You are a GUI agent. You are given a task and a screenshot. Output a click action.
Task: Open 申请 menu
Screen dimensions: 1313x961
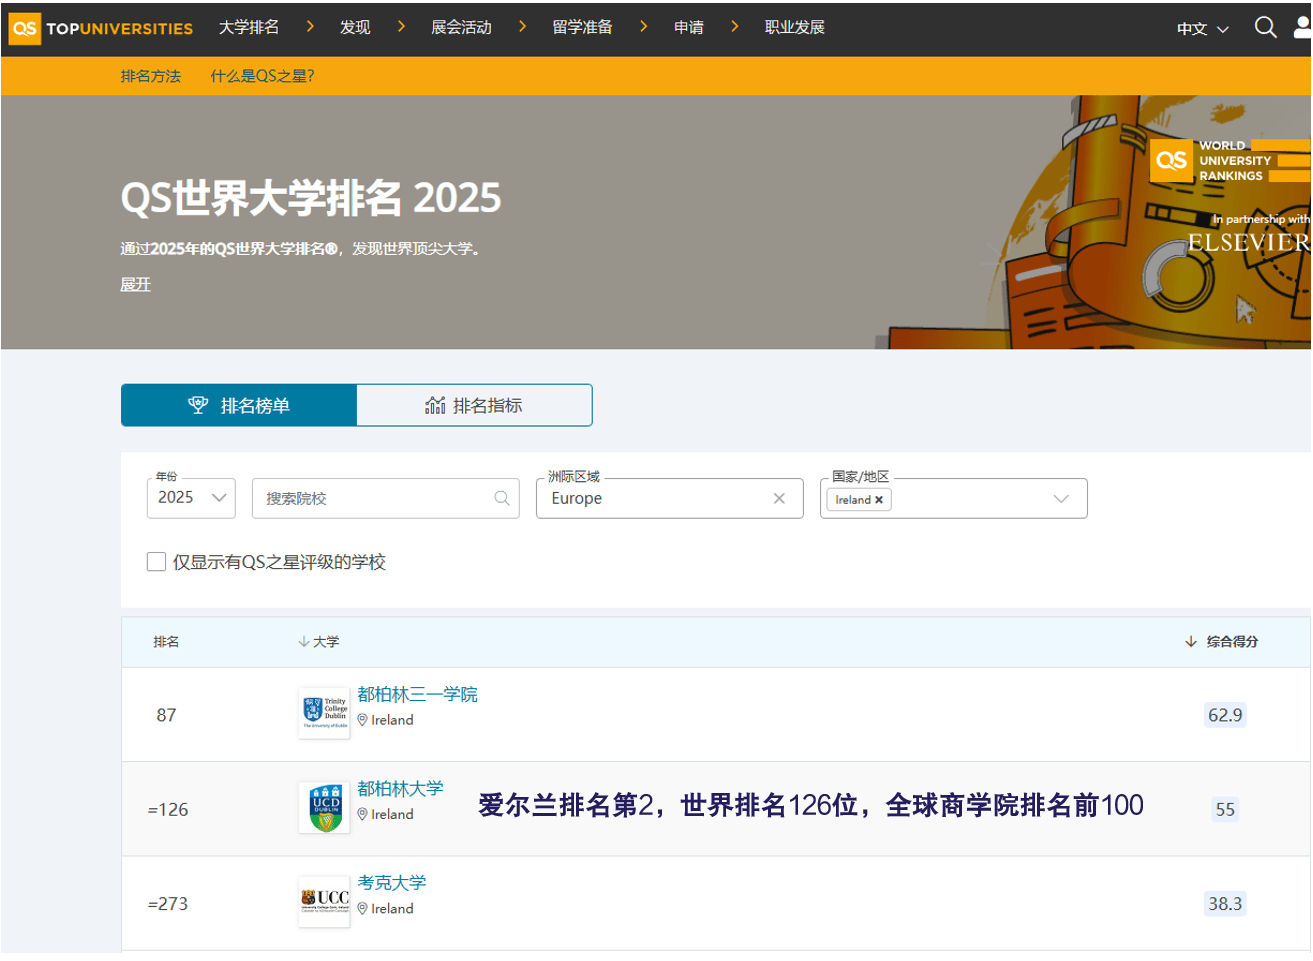[689, 28]
